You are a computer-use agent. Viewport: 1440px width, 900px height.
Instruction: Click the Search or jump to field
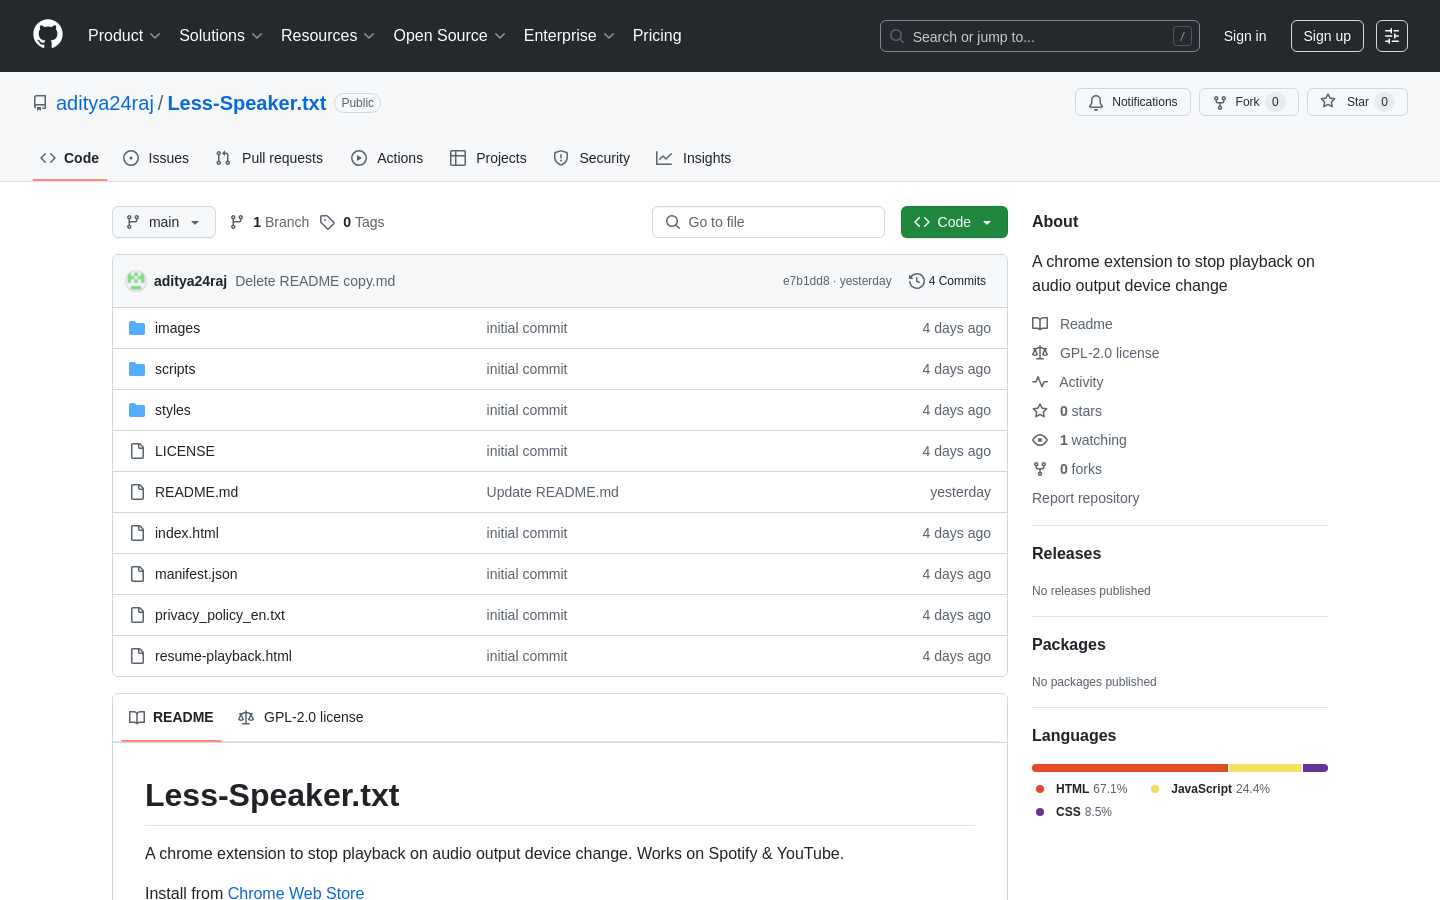pos(1040,36)
